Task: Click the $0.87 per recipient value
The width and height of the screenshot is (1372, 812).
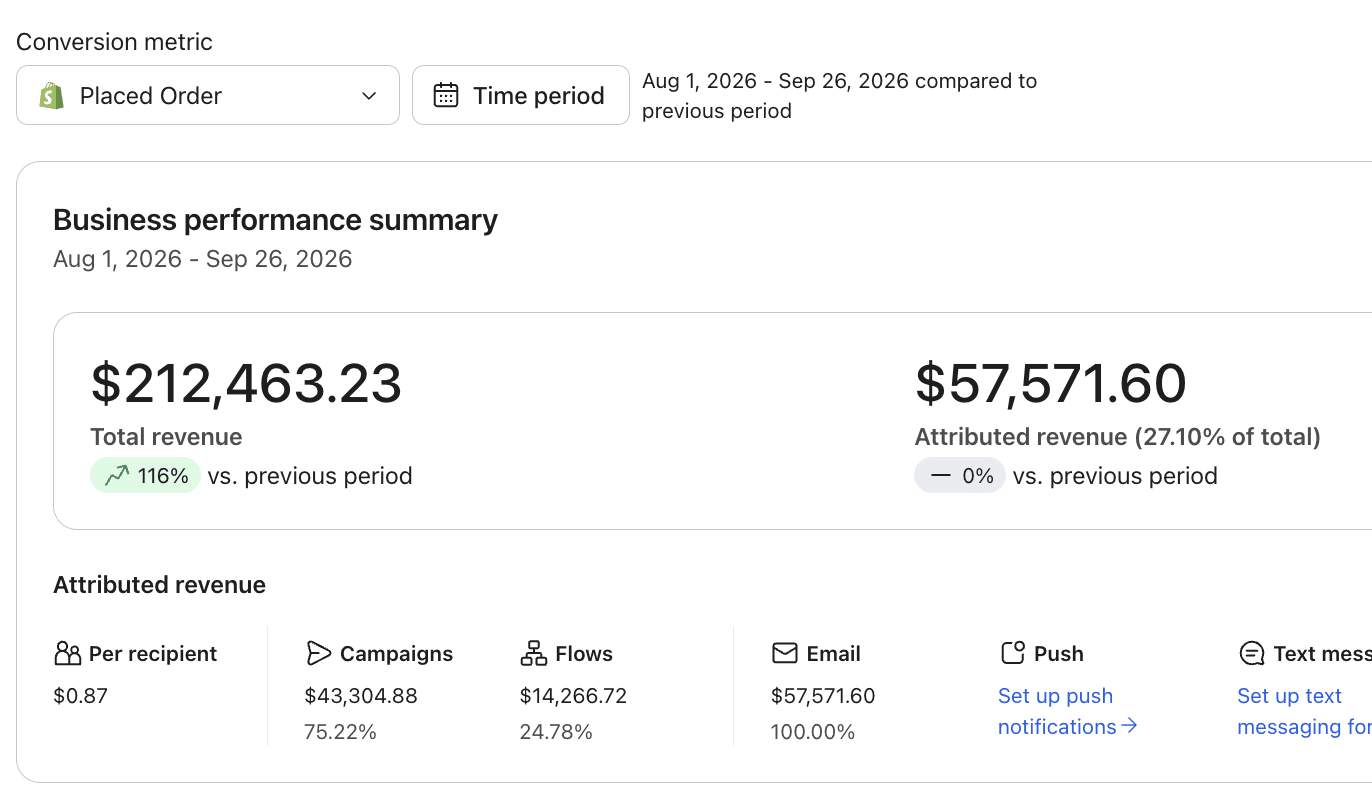Action: point(80,696)
